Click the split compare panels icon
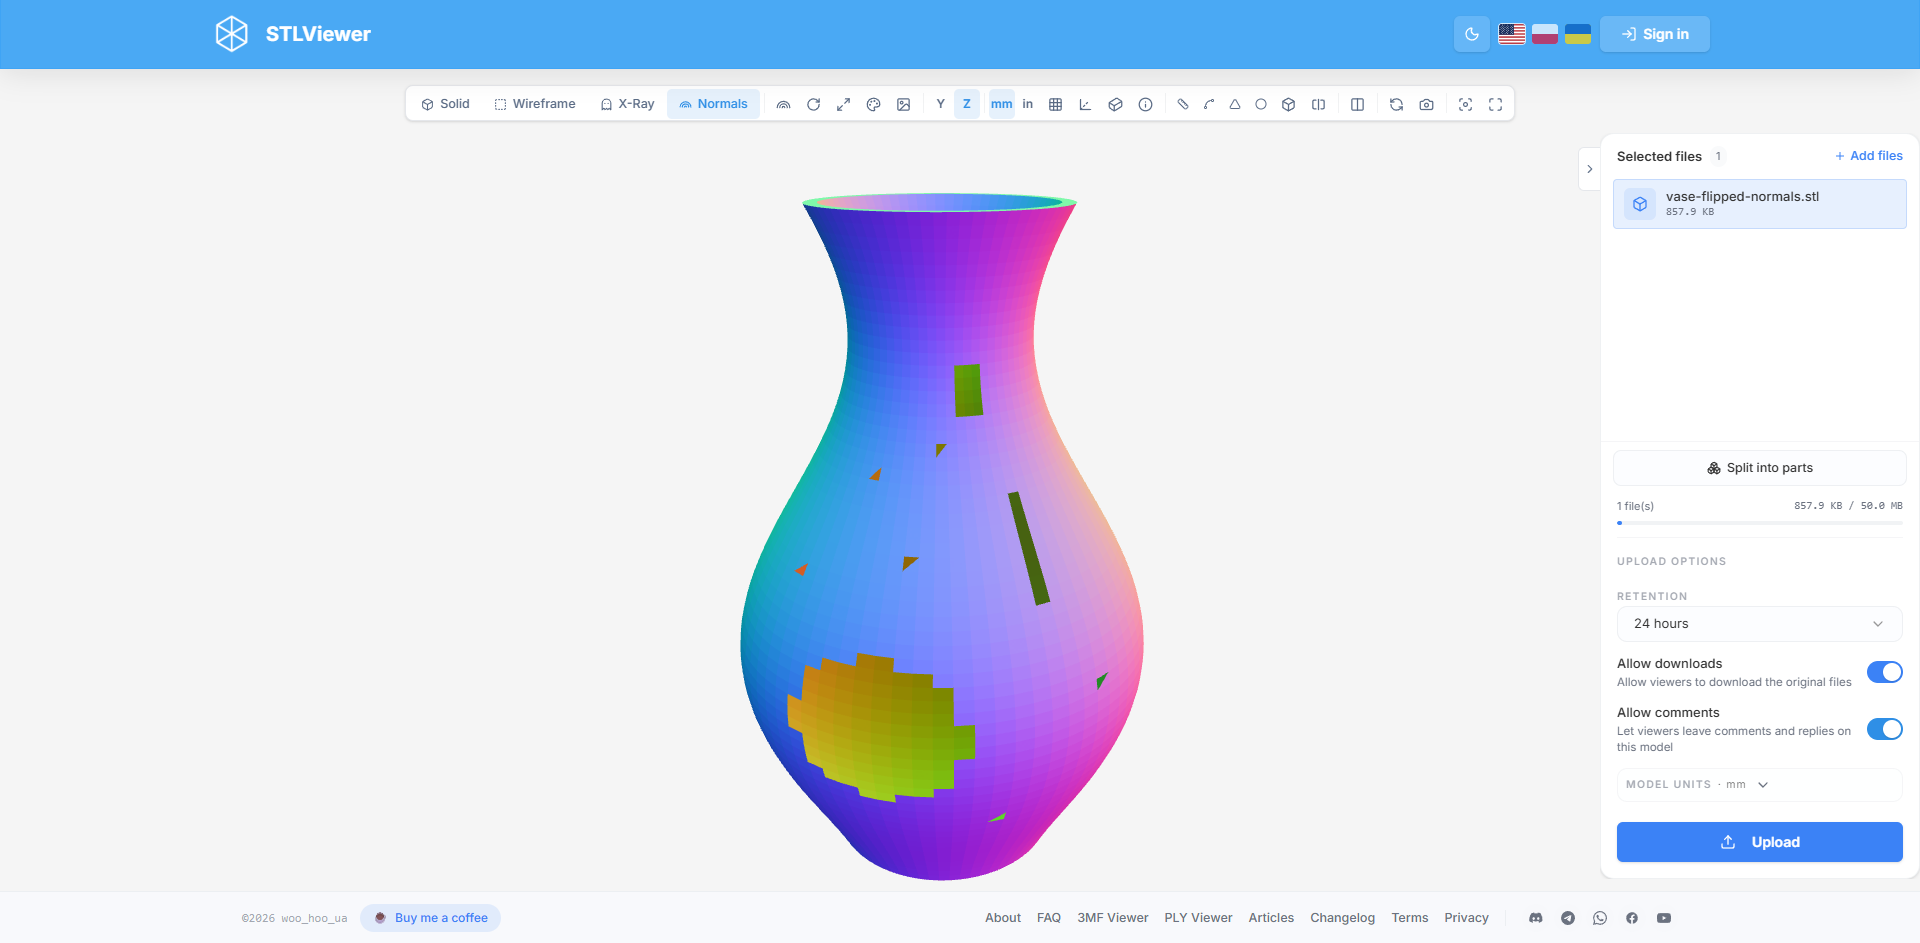Viewport: 1920px width, 943px height. 1357,104
